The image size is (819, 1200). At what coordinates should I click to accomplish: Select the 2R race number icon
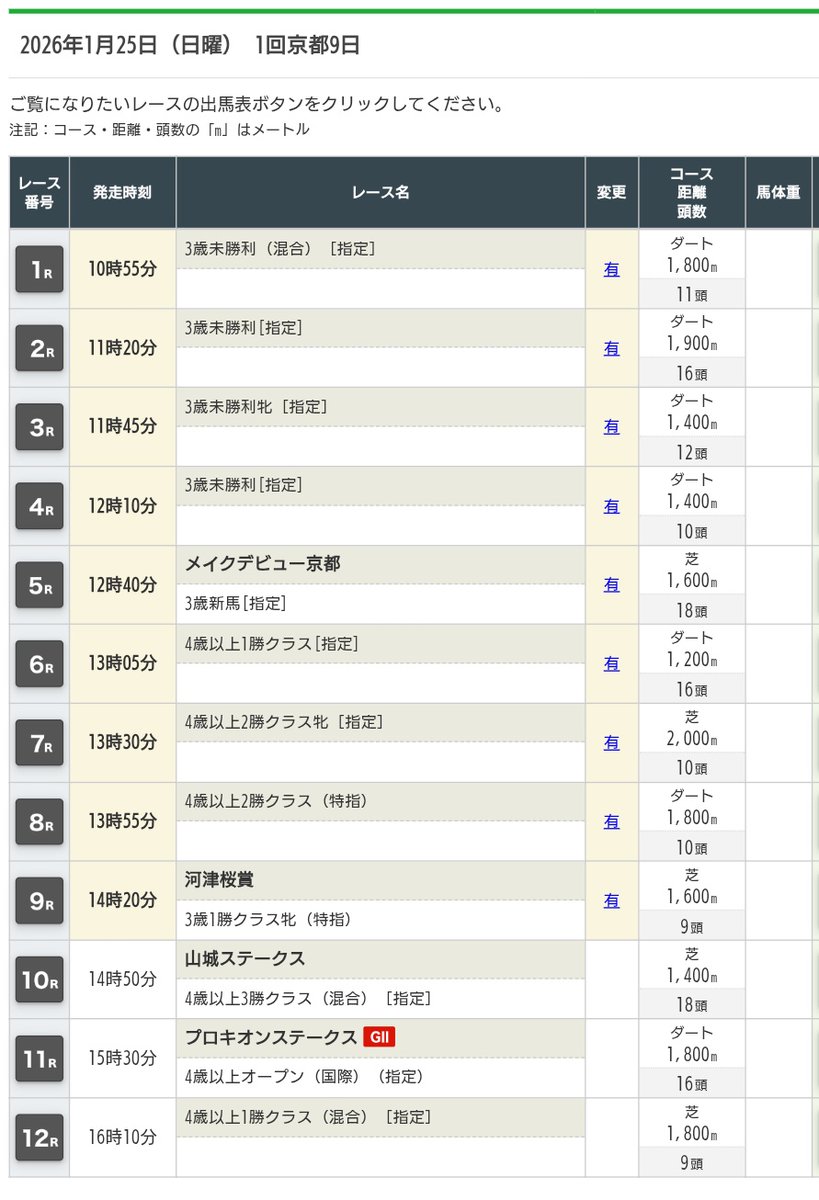point(39,348)
